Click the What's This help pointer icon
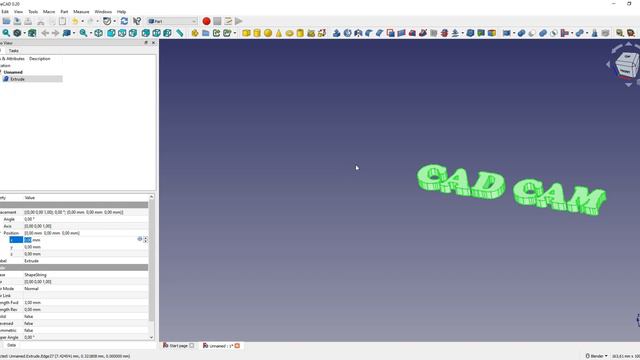The width and height of the screenshot is (640, 360). [137, 21]
